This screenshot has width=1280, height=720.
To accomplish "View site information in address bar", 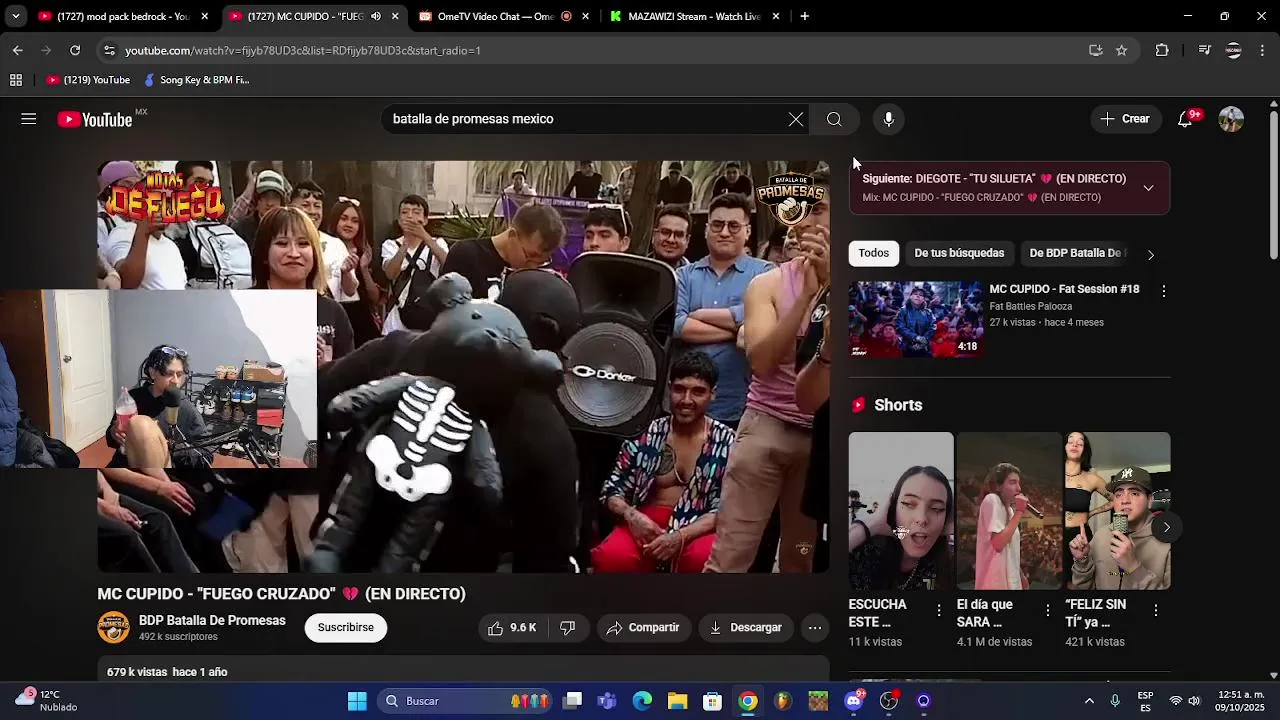I will [x=109, y=50].
